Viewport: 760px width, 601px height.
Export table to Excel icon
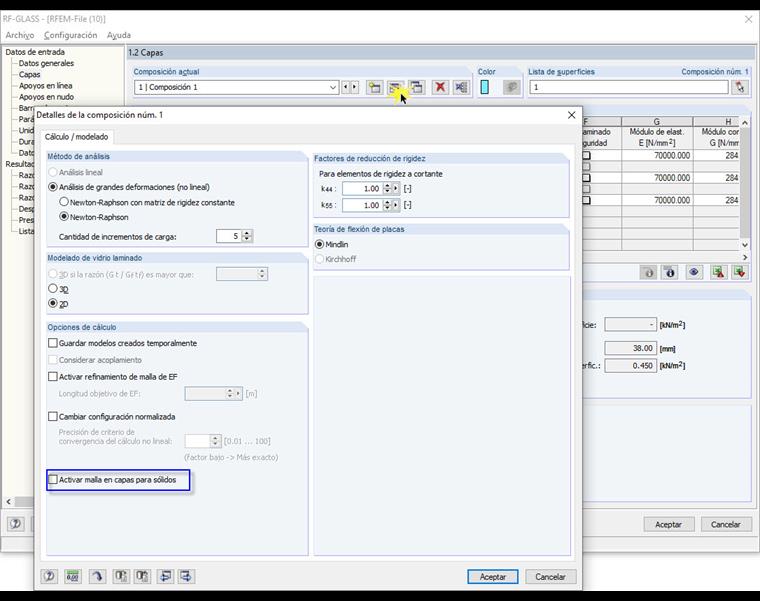pyautogui.click(x=718, y=272)
